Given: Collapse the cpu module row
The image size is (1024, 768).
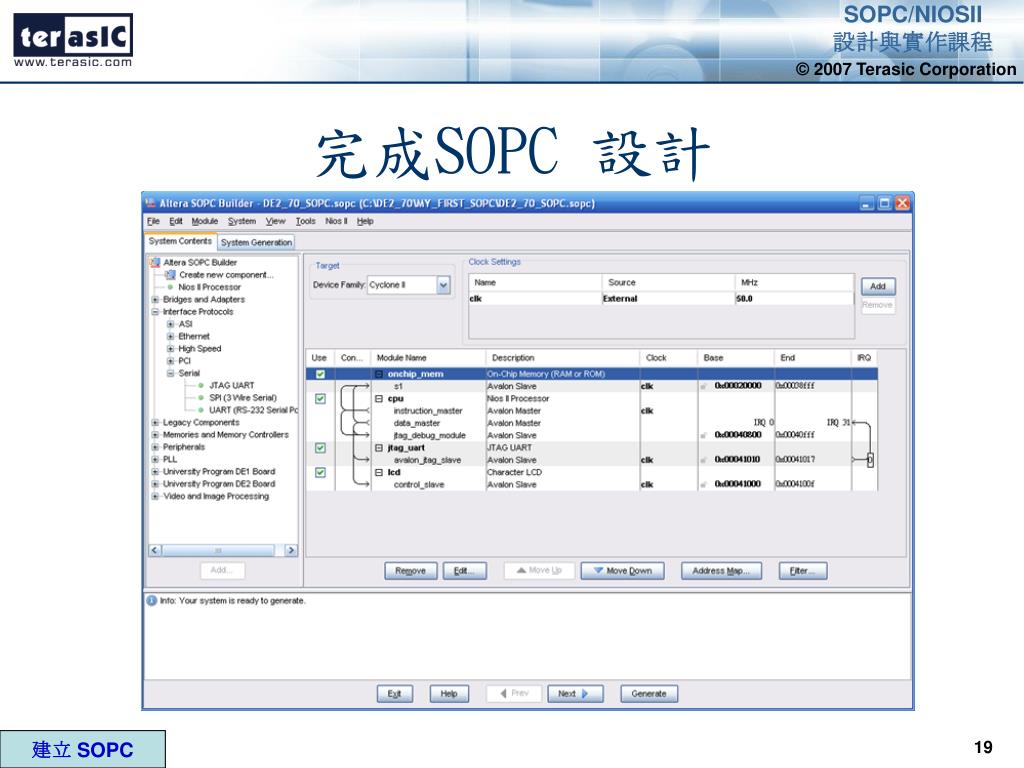Looking at the screenshot, I should pyautogui.click(x=379, y=398).
